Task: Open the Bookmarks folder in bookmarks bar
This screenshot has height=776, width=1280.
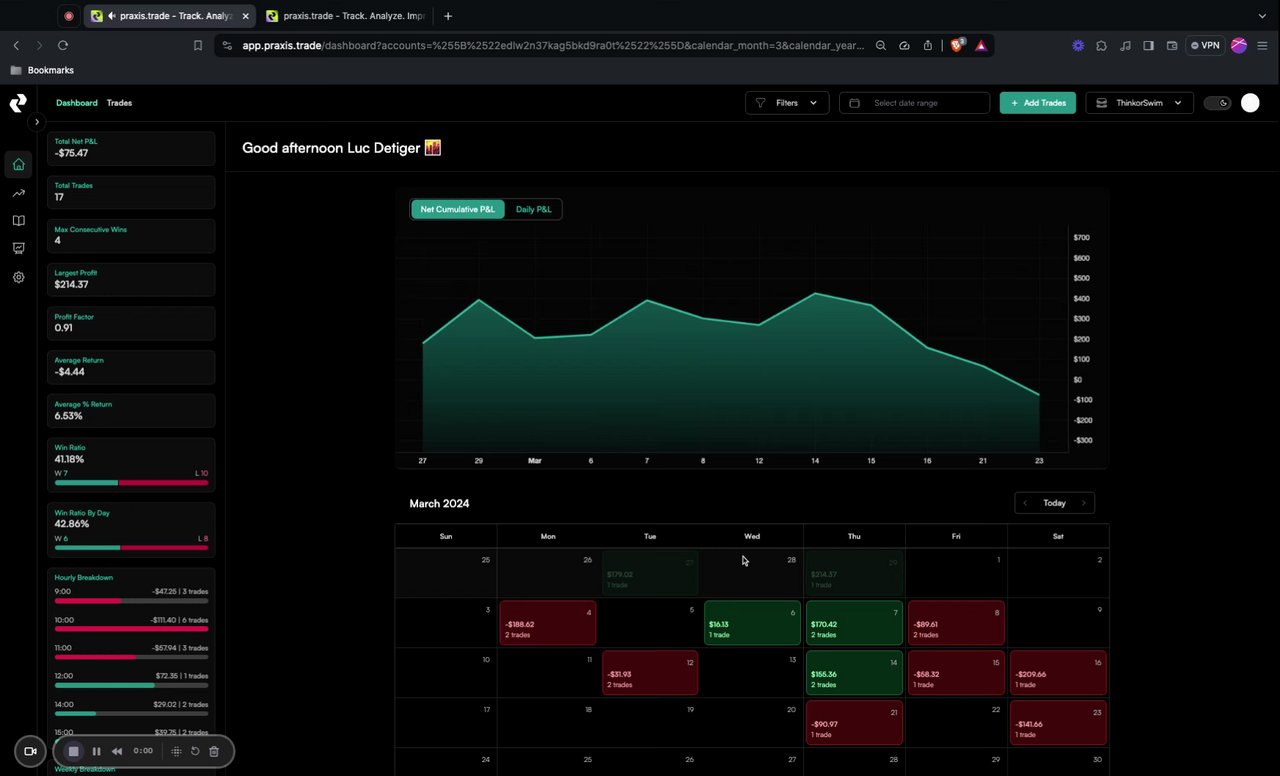Action: [x=42, y=70]
